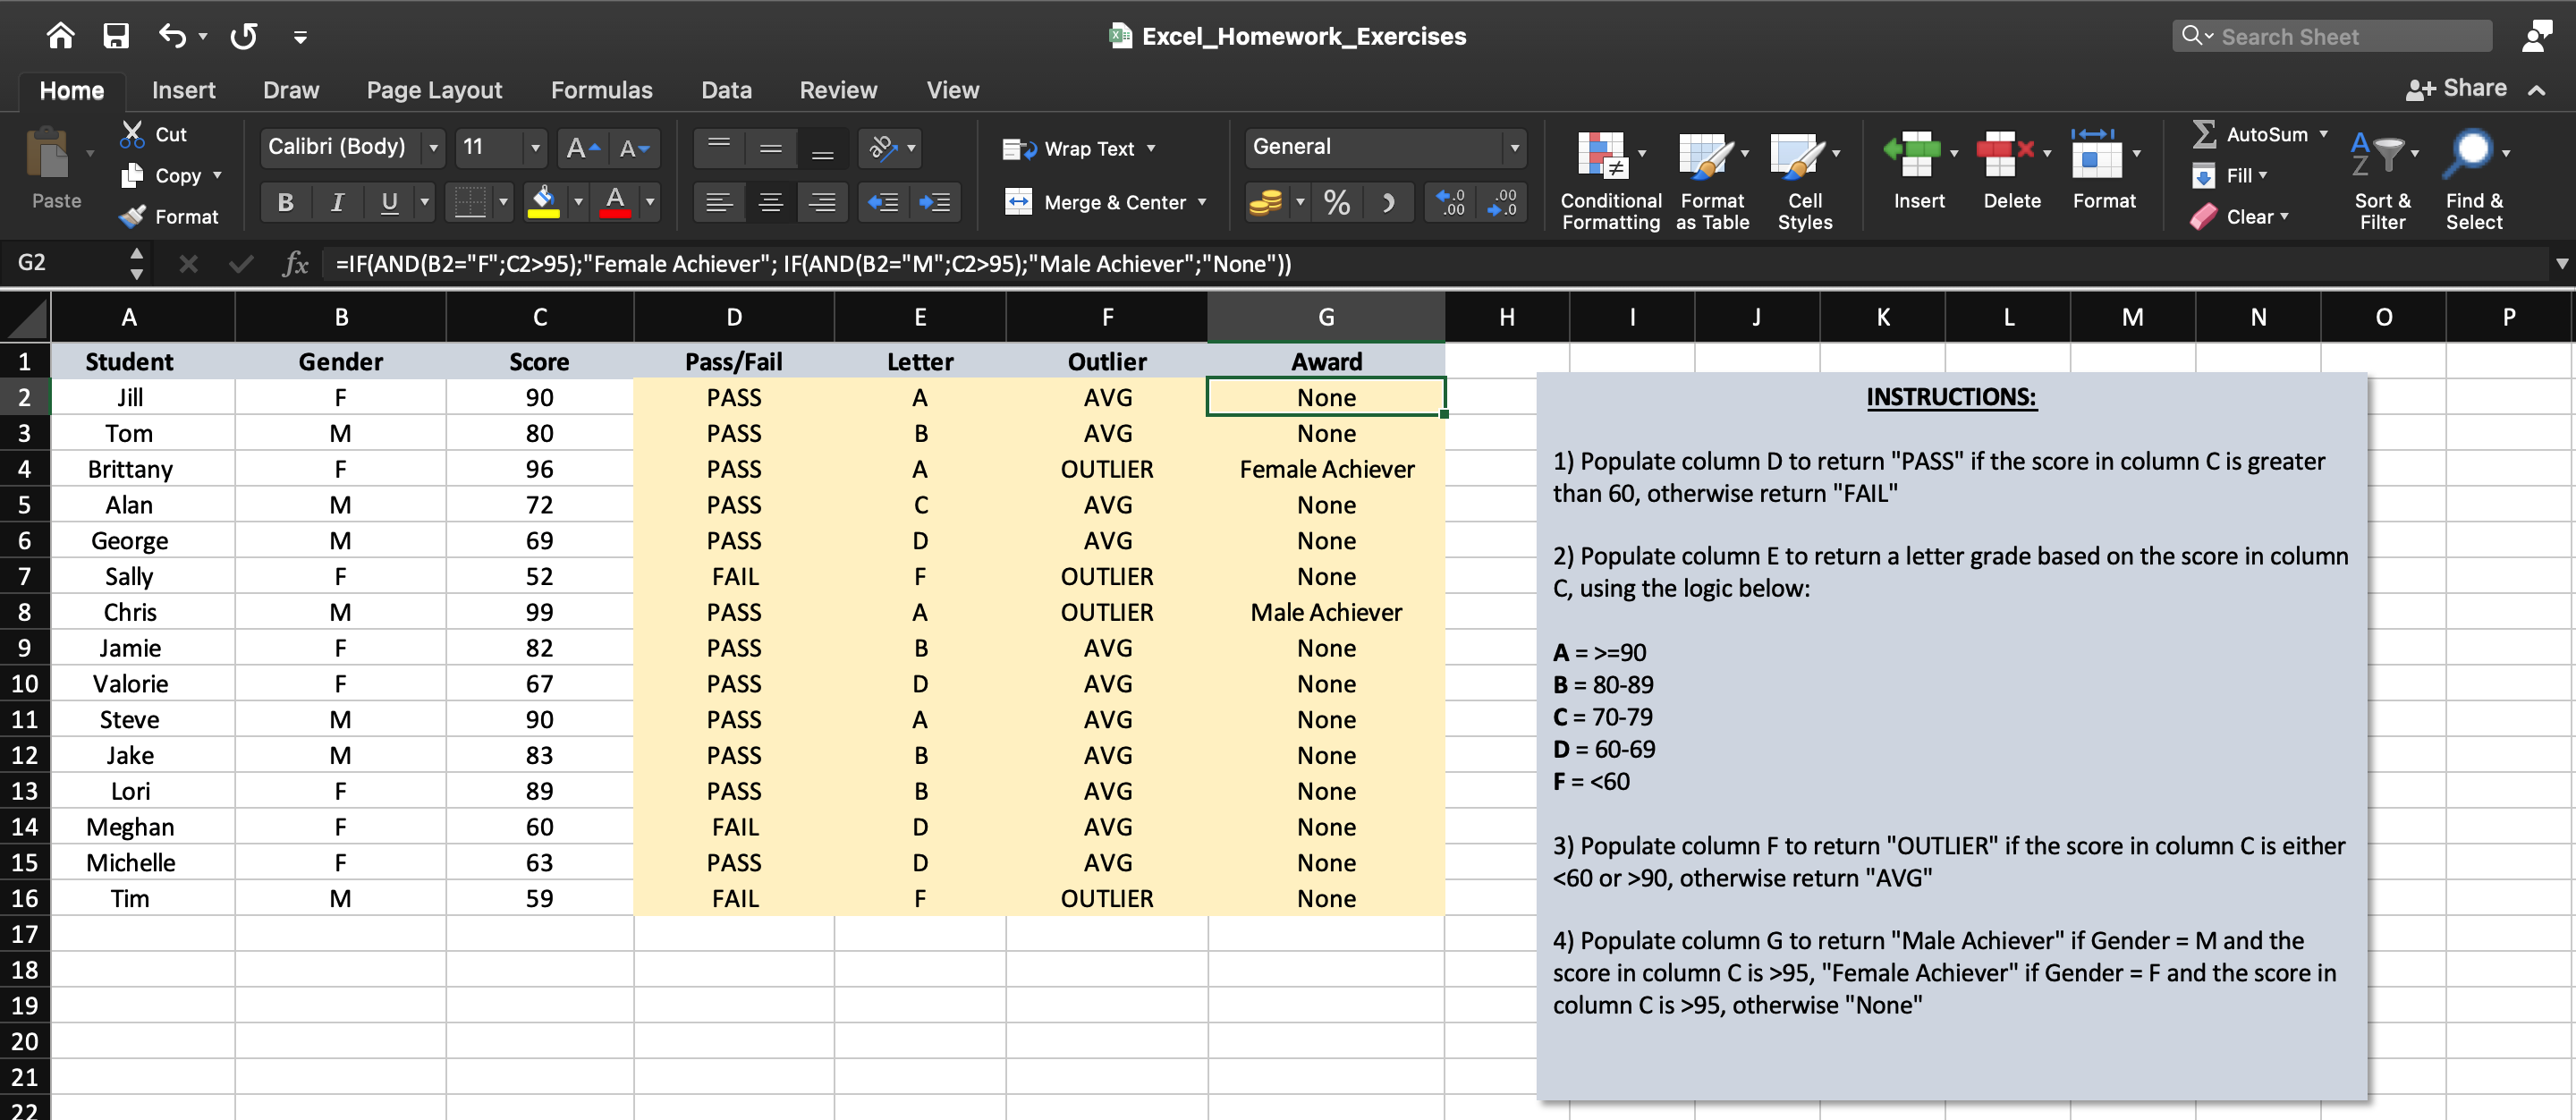
Task: Click the Format as Table icon
Action: (x=1705, y=155)
